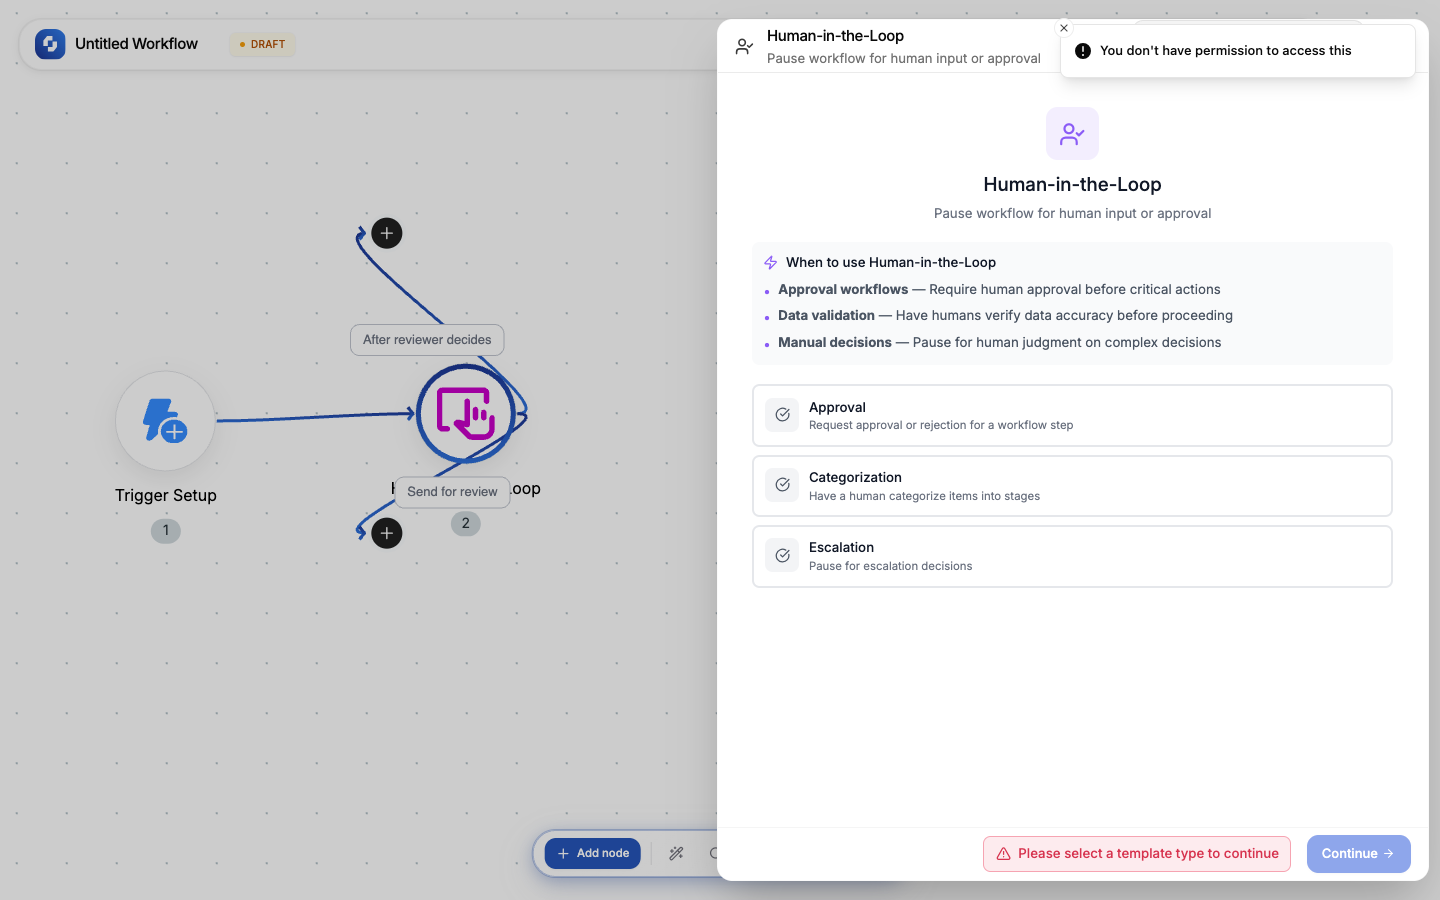Click the step number 1 badge under Trigger Setup
Viewport: 1440px width, 900px height.
pos(166,531)
